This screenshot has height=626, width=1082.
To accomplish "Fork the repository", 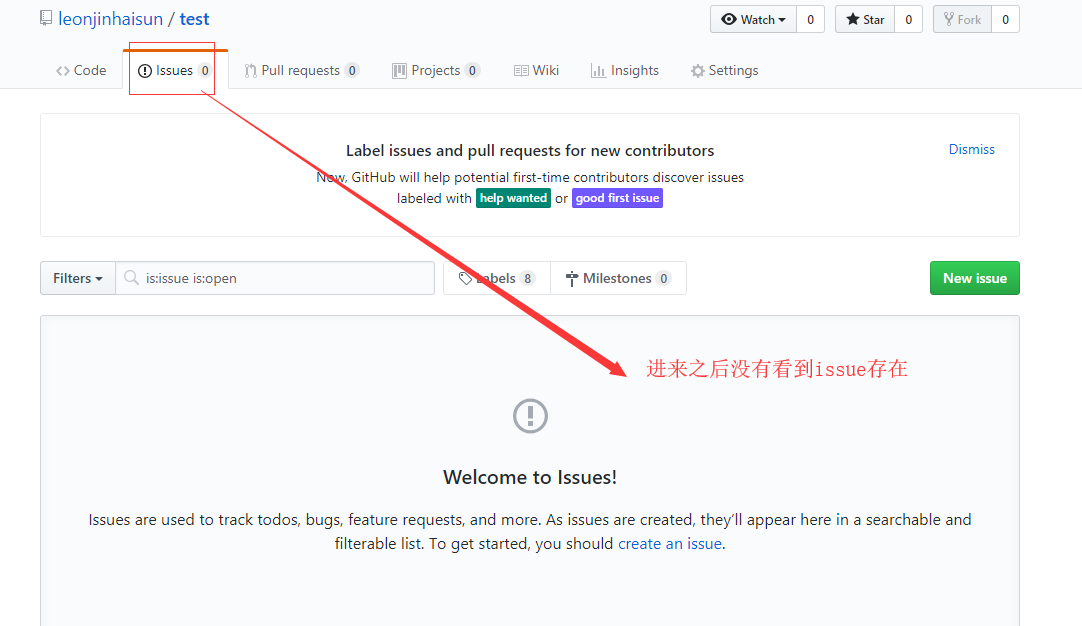I will [x=963, y=19].
